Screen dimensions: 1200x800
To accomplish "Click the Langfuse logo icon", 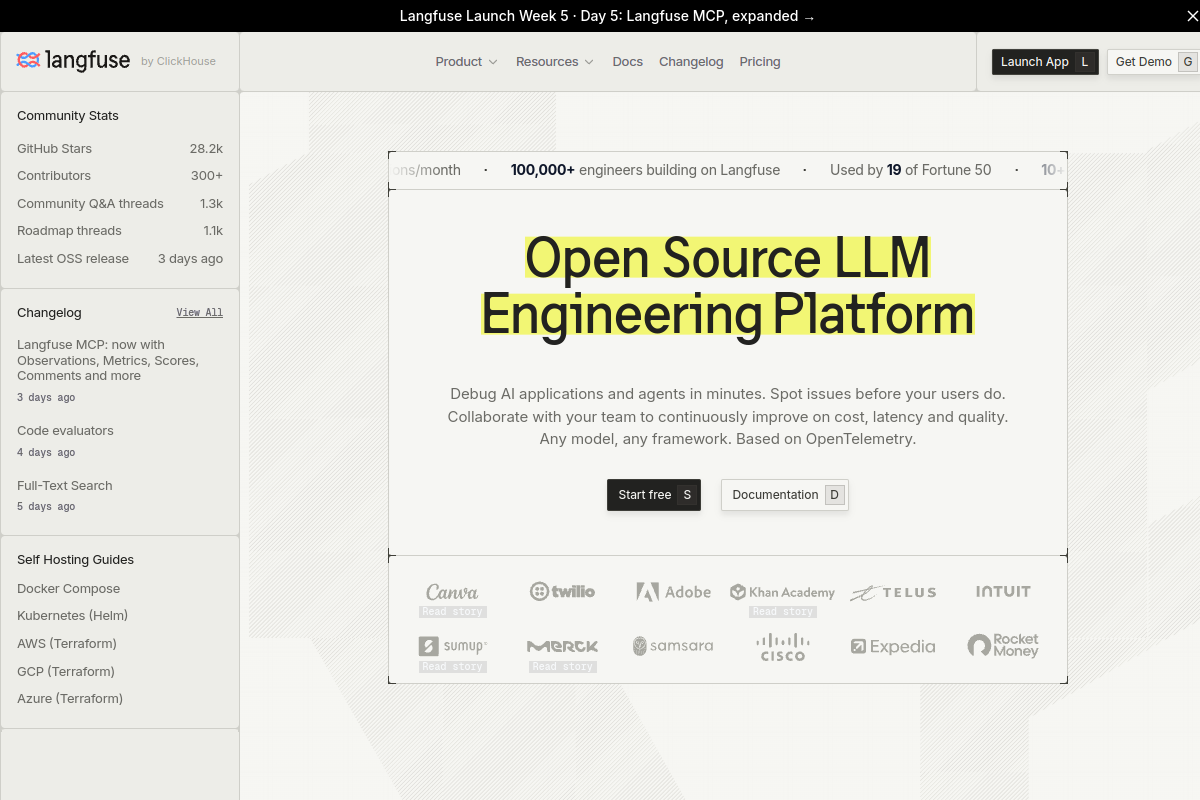I will pyautogui.click(x=28, y=61).
